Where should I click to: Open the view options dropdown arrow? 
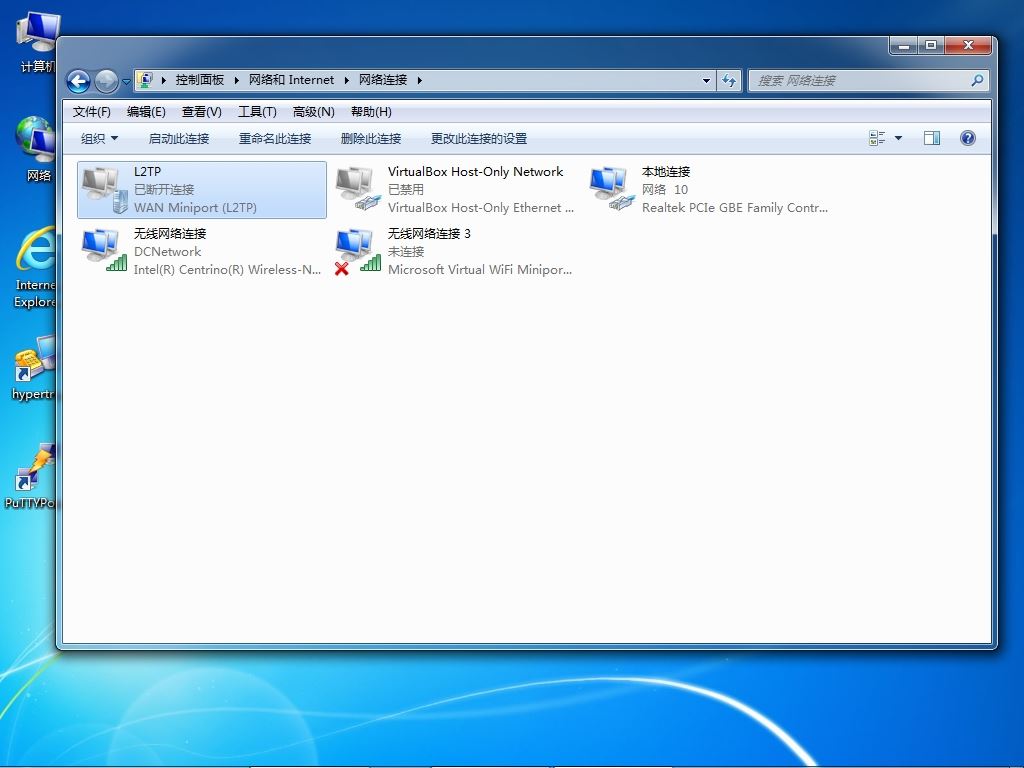coord(898,138)
